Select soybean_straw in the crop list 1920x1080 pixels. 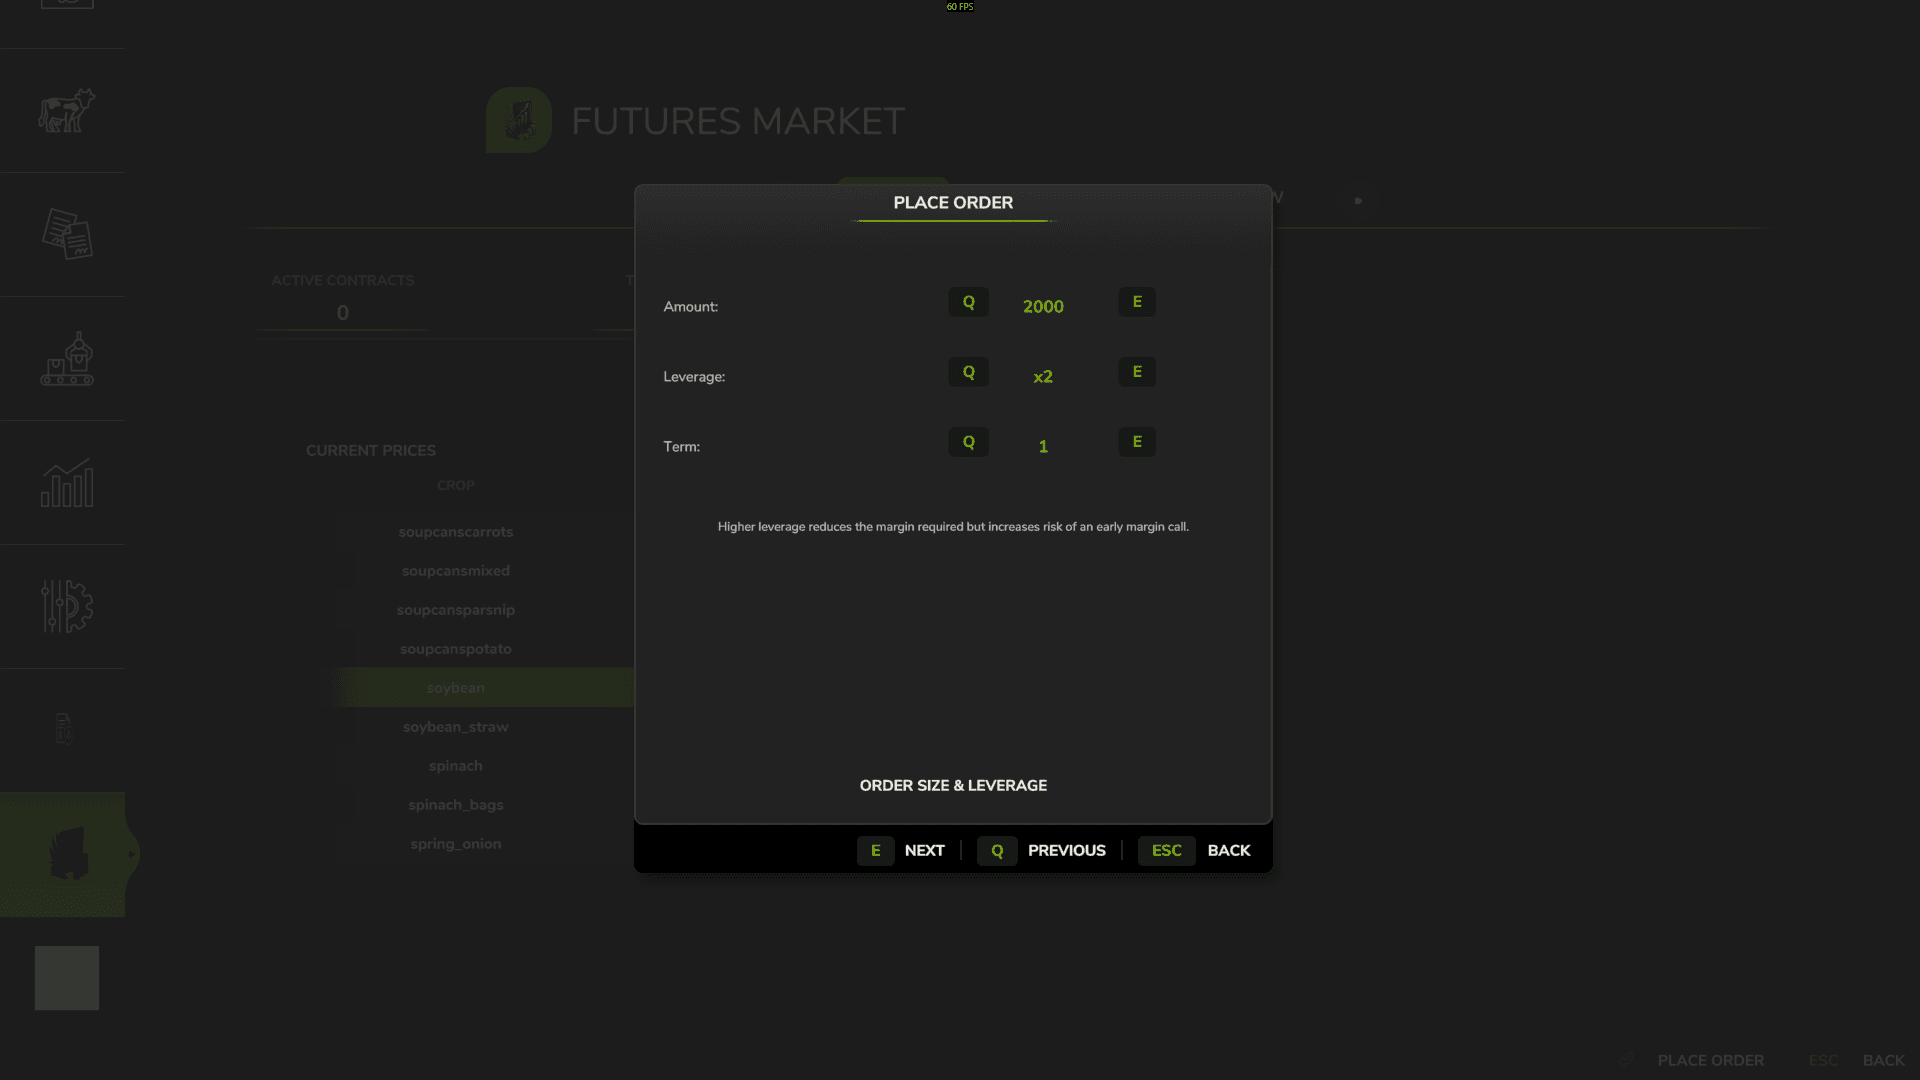tap(456, 727)
